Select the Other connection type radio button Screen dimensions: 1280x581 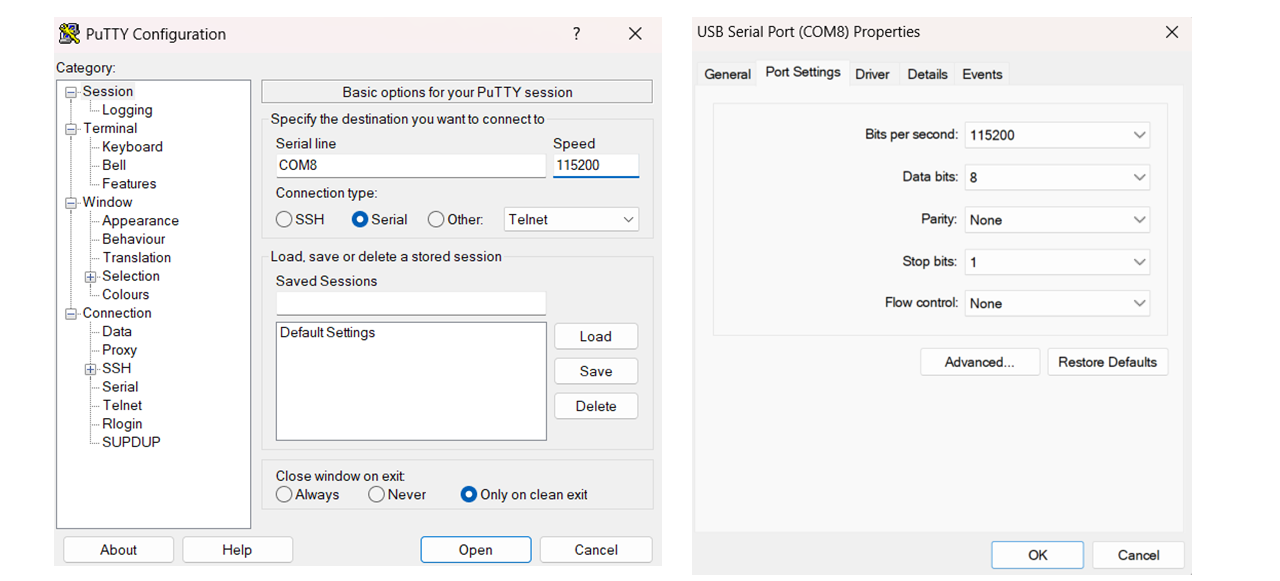point(436,219)
